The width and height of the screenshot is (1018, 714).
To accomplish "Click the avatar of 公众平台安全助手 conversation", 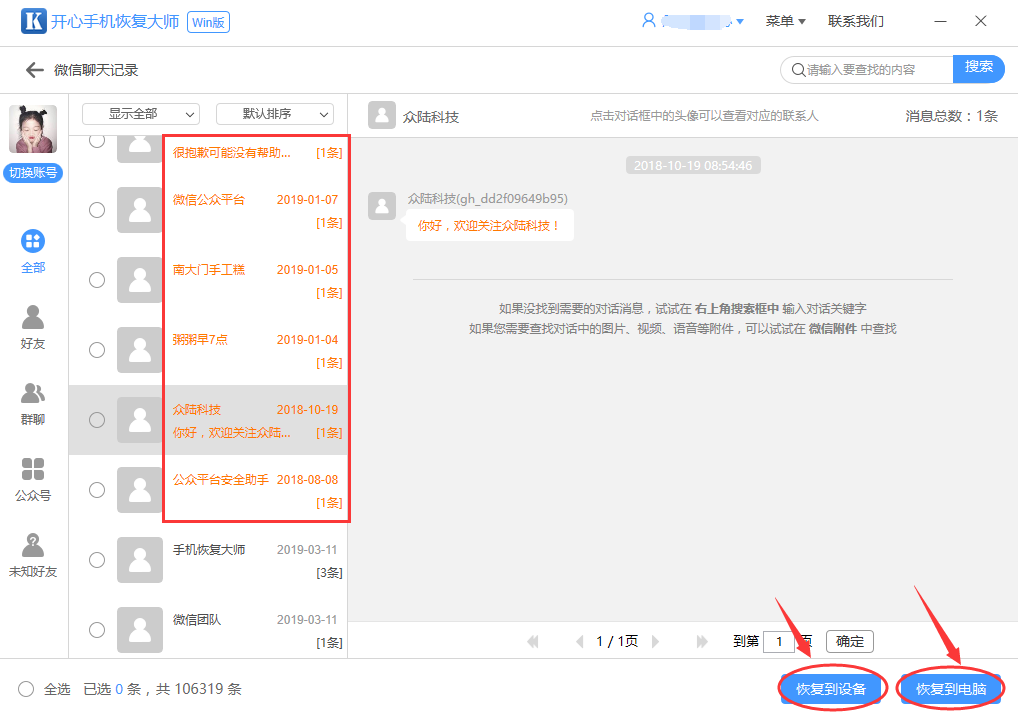I will click(x=140, y=490).
